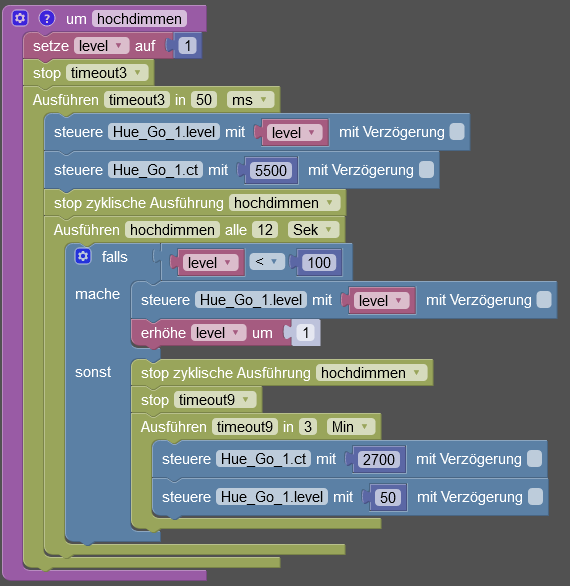Open level dropdown in mache steuere block

point(382,300)
